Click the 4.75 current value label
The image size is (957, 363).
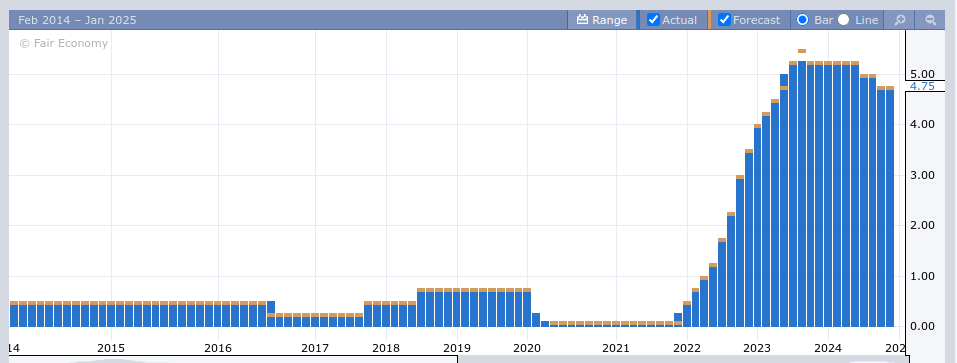[x=922, y=86]
